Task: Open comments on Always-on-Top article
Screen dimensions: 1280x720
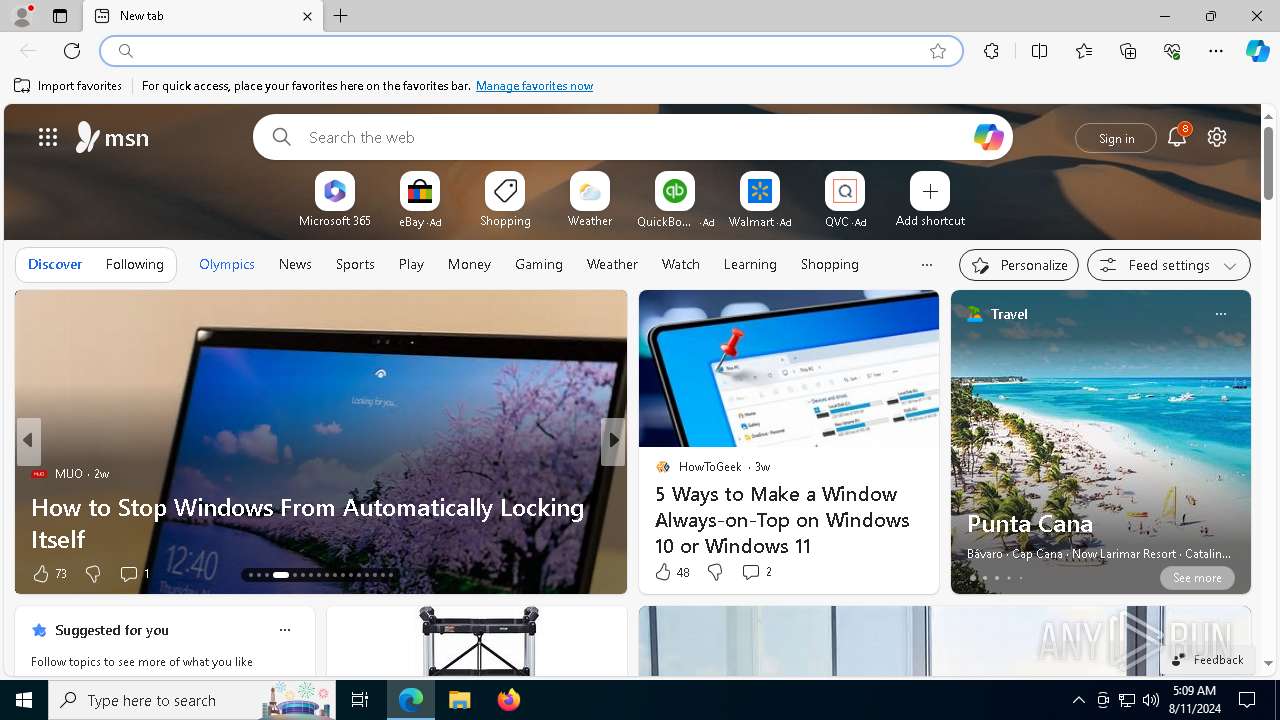Action: (756, 572)
